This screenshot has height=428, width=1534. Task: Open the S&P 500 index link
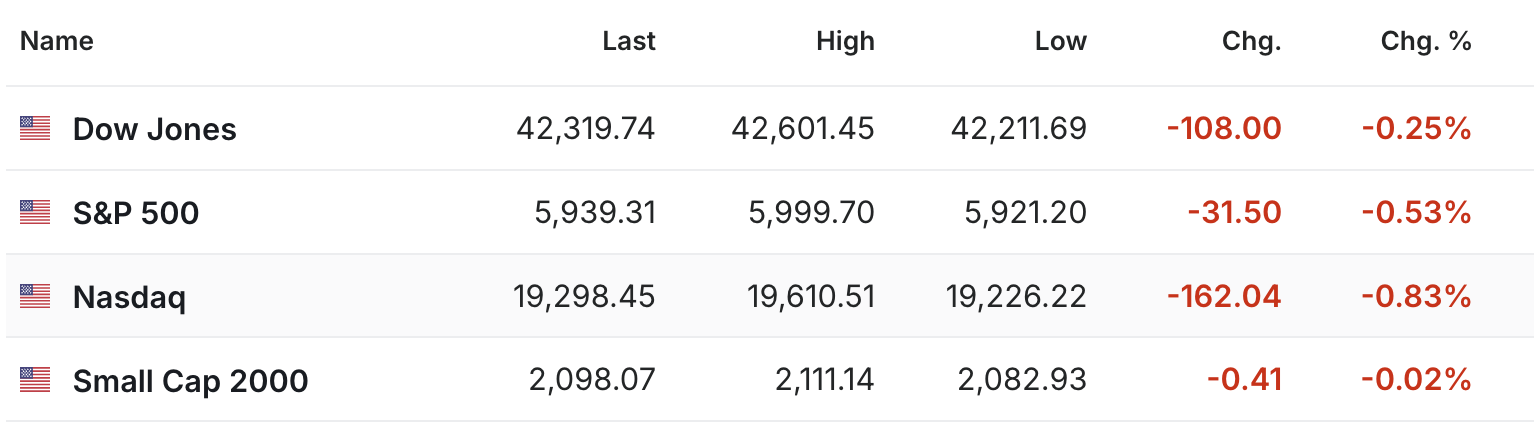[x=136, y=213]
